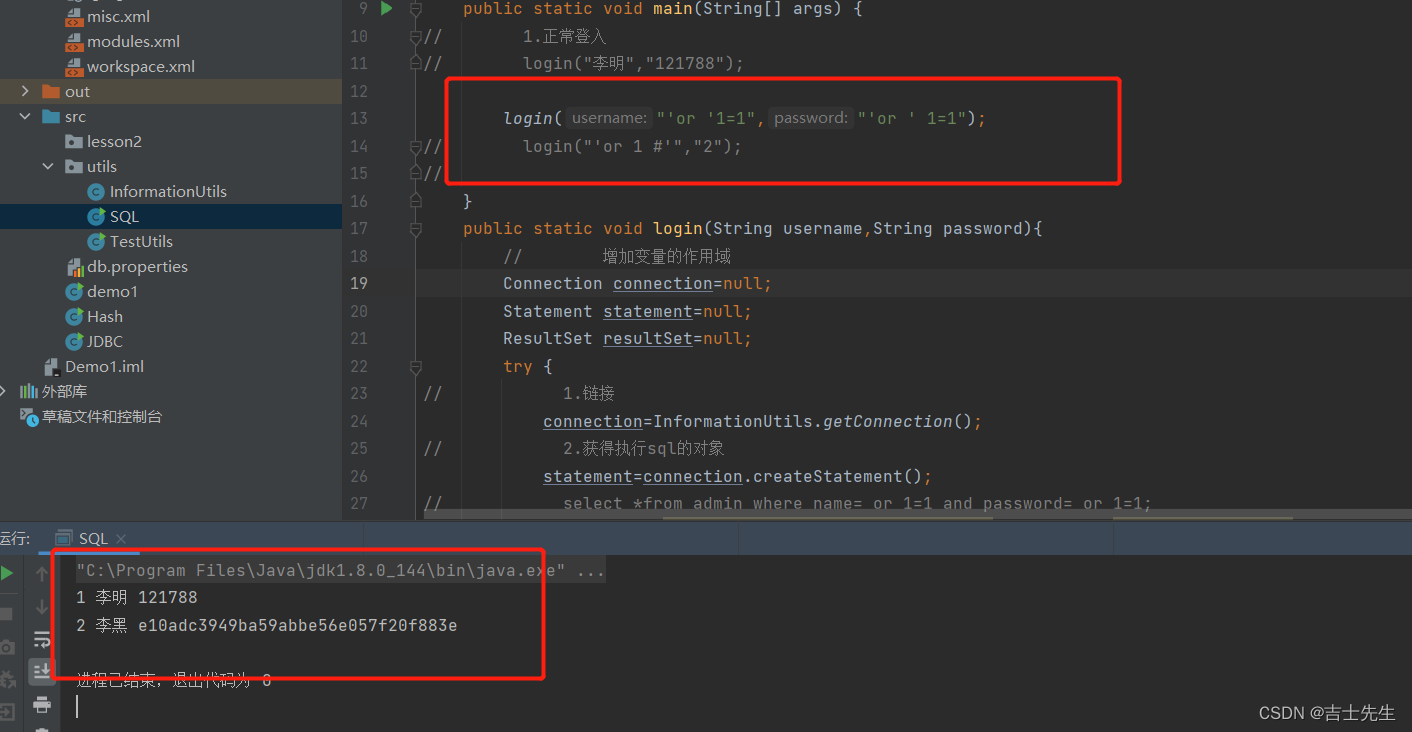Click the getConnection method call

(x=887, y=421)
